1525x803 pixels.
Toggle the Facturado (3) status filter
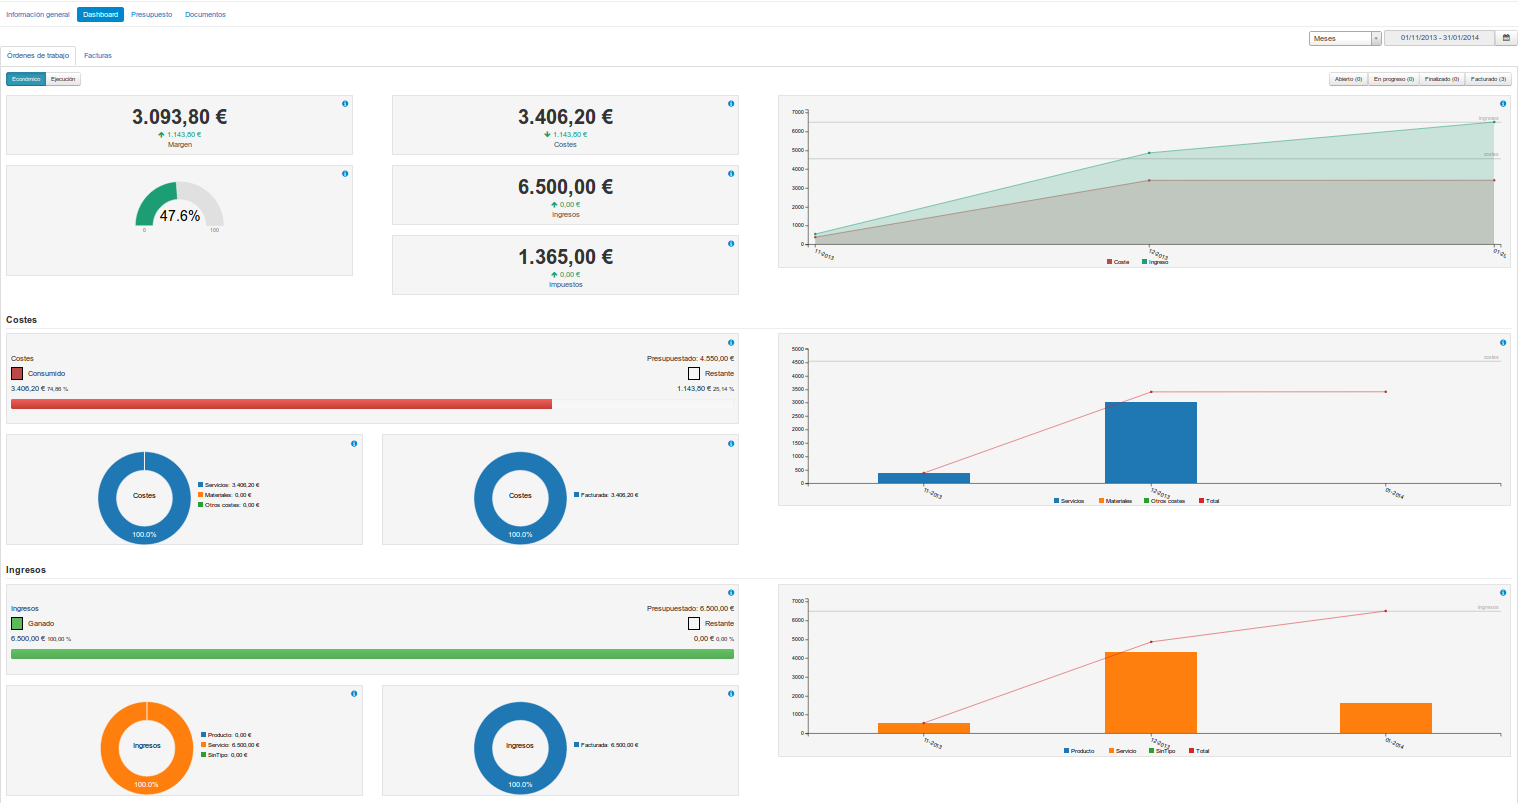click(x=1488, y=79)
